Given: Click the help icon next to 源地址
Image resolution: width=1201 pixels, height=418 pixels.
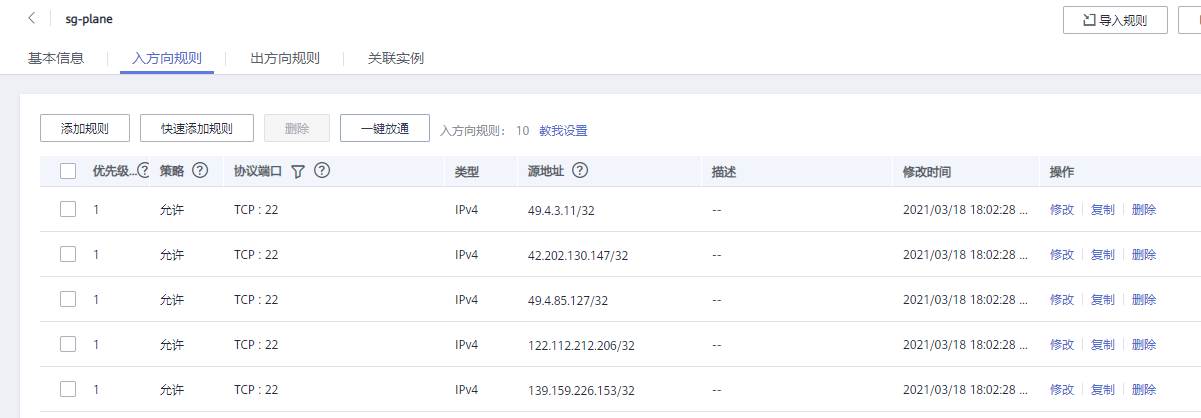Looking at the screenshot, I should [x=580, y=171].
